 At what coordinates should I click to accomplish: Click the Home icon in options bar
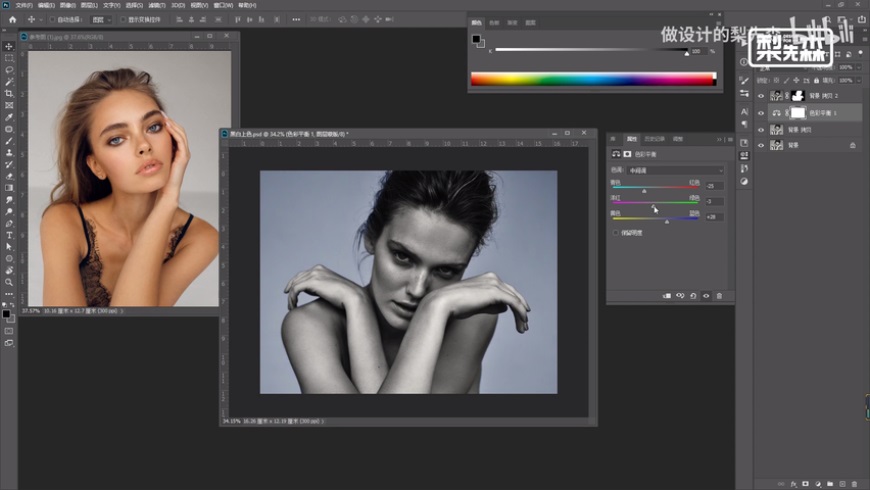tap(12, 19)
